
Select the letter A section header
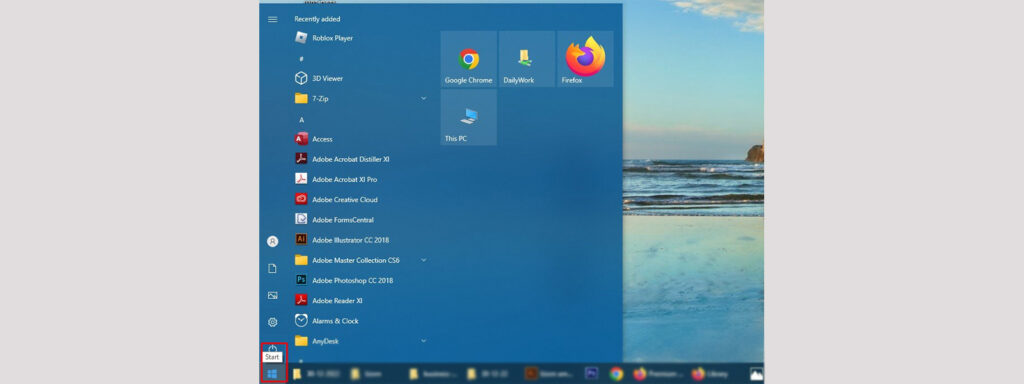[302, 120]
